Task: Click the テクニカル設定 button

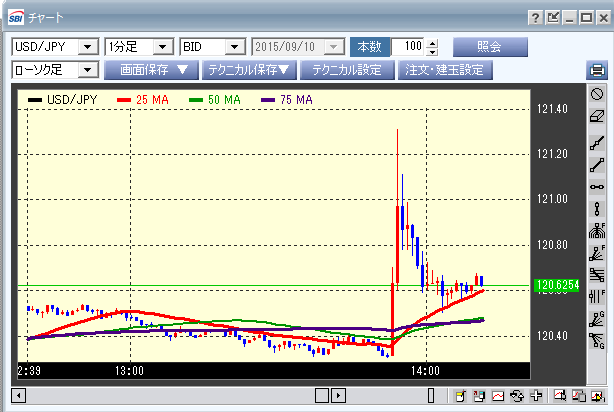Action: pyautogui.click(x=346, y=70)
